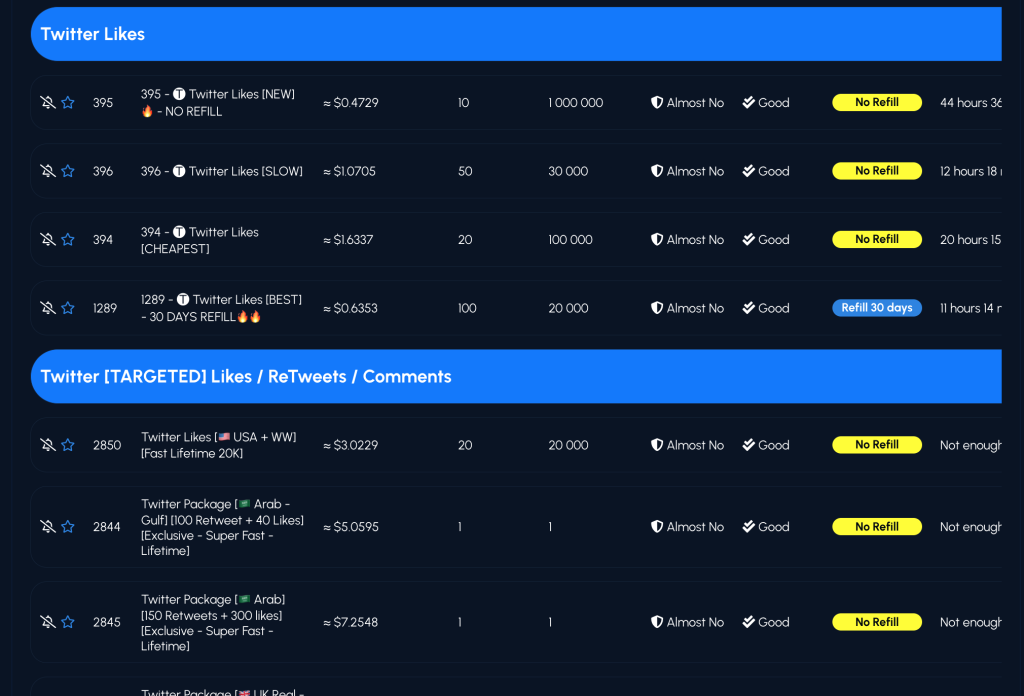
Task: Select Twitter Likes category header
Action: (516, 34)
